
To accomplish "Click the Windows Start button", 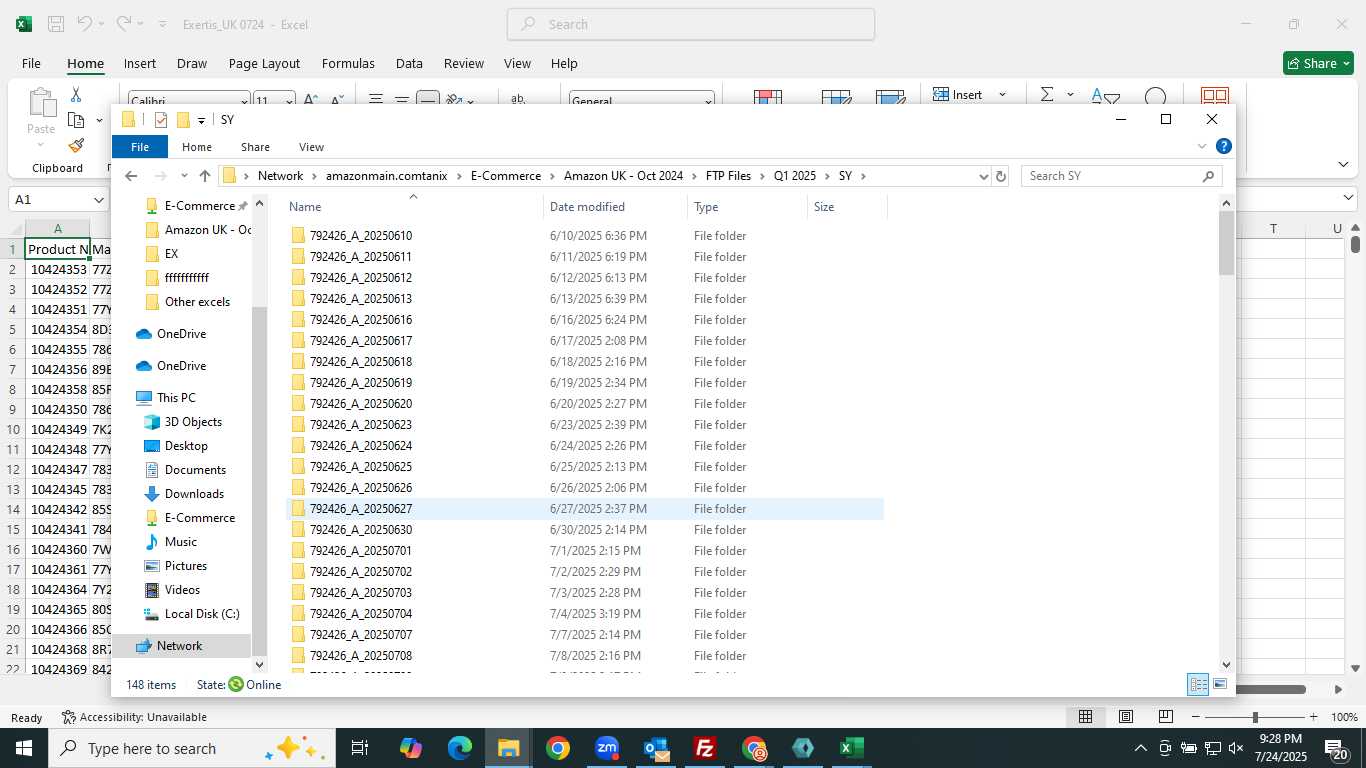I will point(24,748).
